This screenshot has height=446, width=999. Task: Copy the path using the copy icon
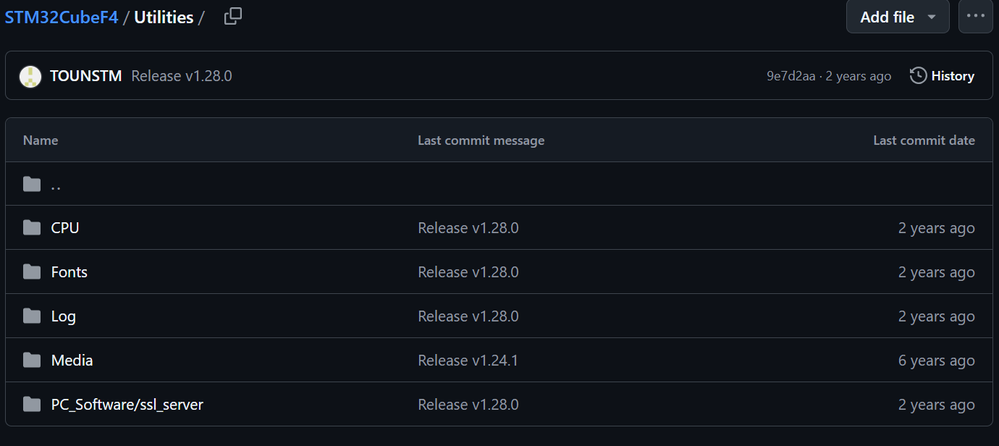point(233,17)
